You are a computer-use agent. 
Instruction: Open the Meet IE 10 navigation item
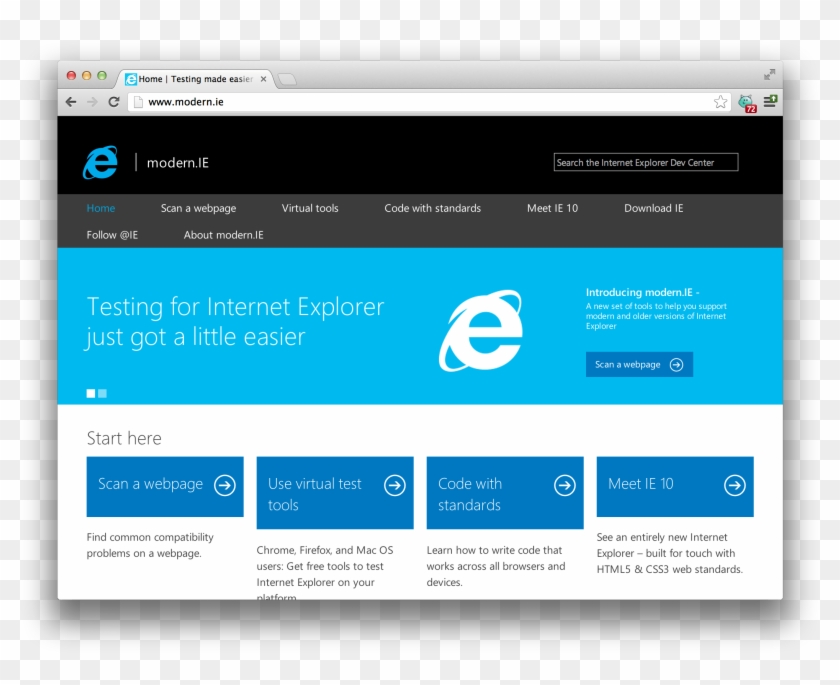(551, 208)
